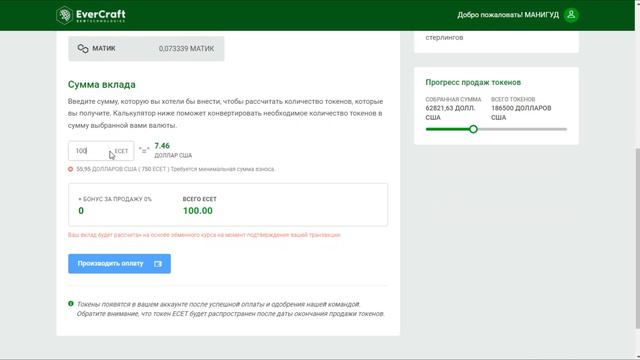640x360 pixels.
Task: Click the '0,073339 МАТИК' balance text
Action: click(x=186, y=49)
